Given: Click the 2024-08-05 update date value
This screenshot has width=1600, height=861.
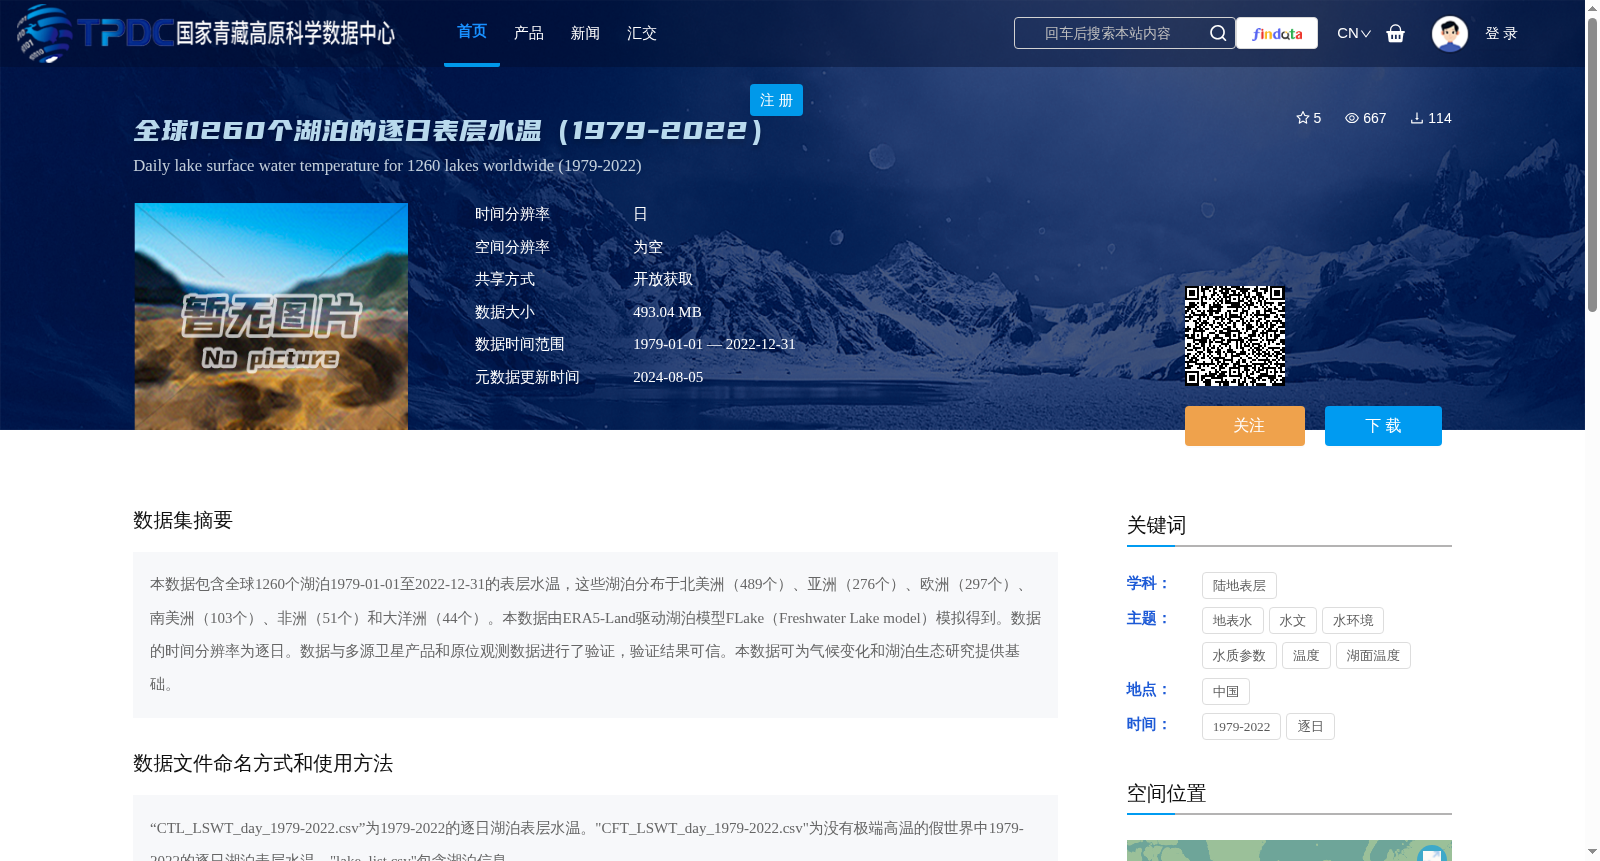Looking at the screenshot, I should (668, 377).
